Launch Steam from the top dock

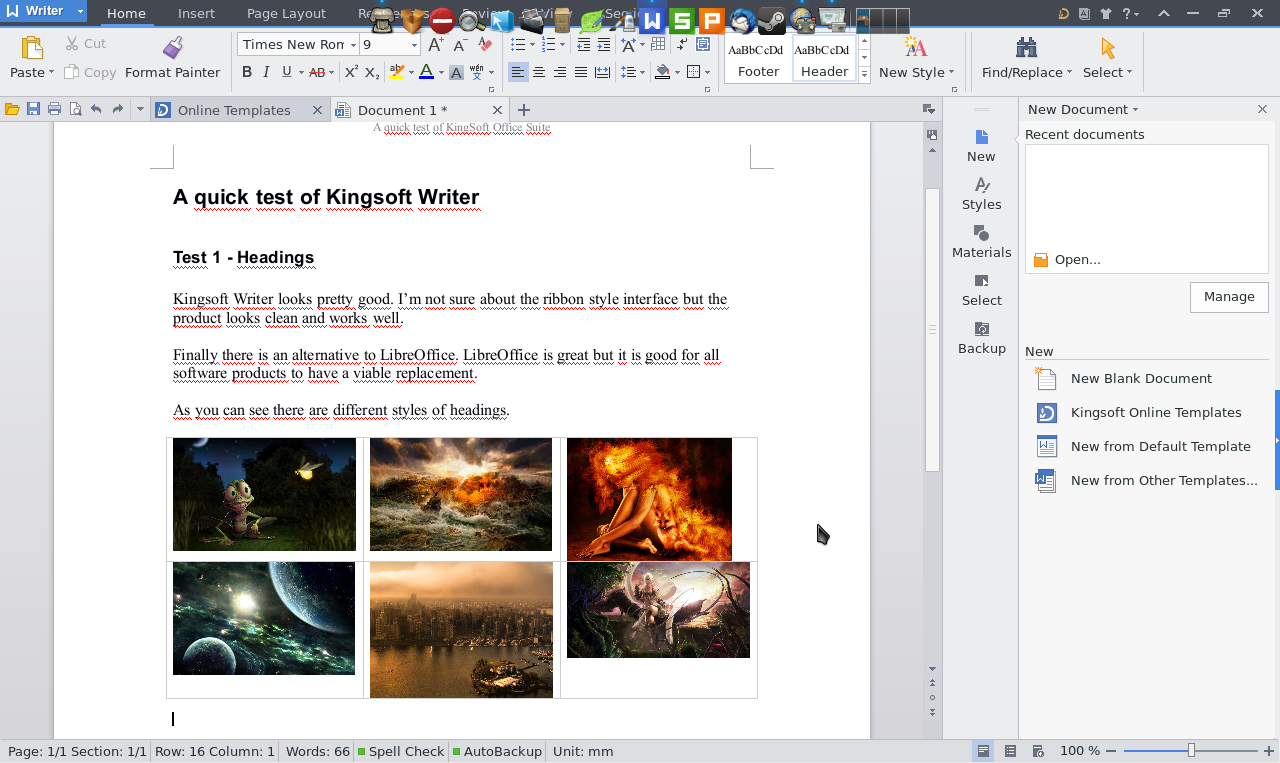pyautogui.click(x=771, y=20)
